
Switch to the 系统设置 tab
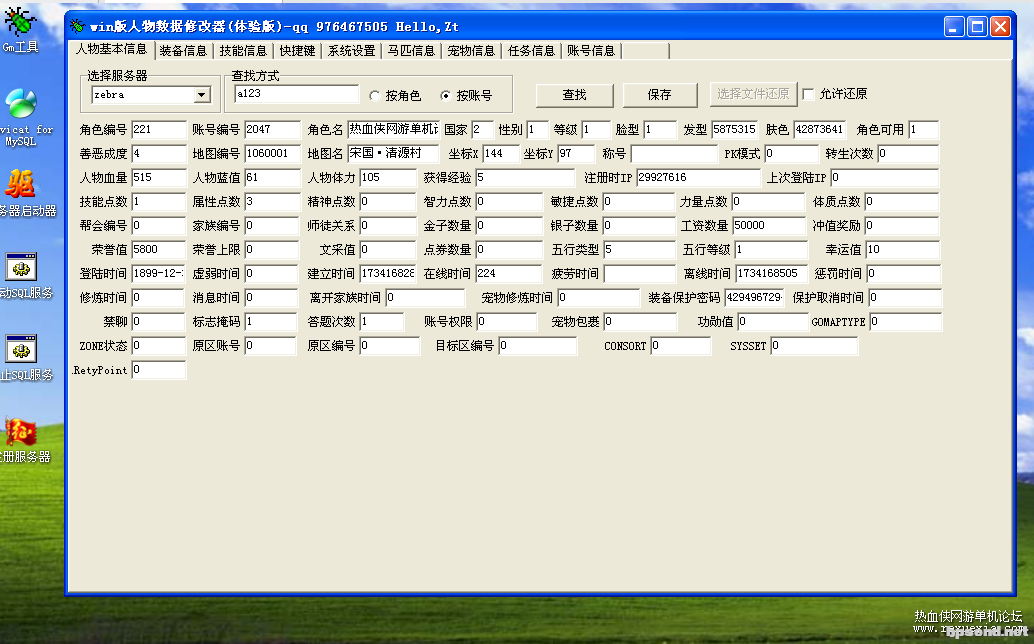(x=351, y=51)
